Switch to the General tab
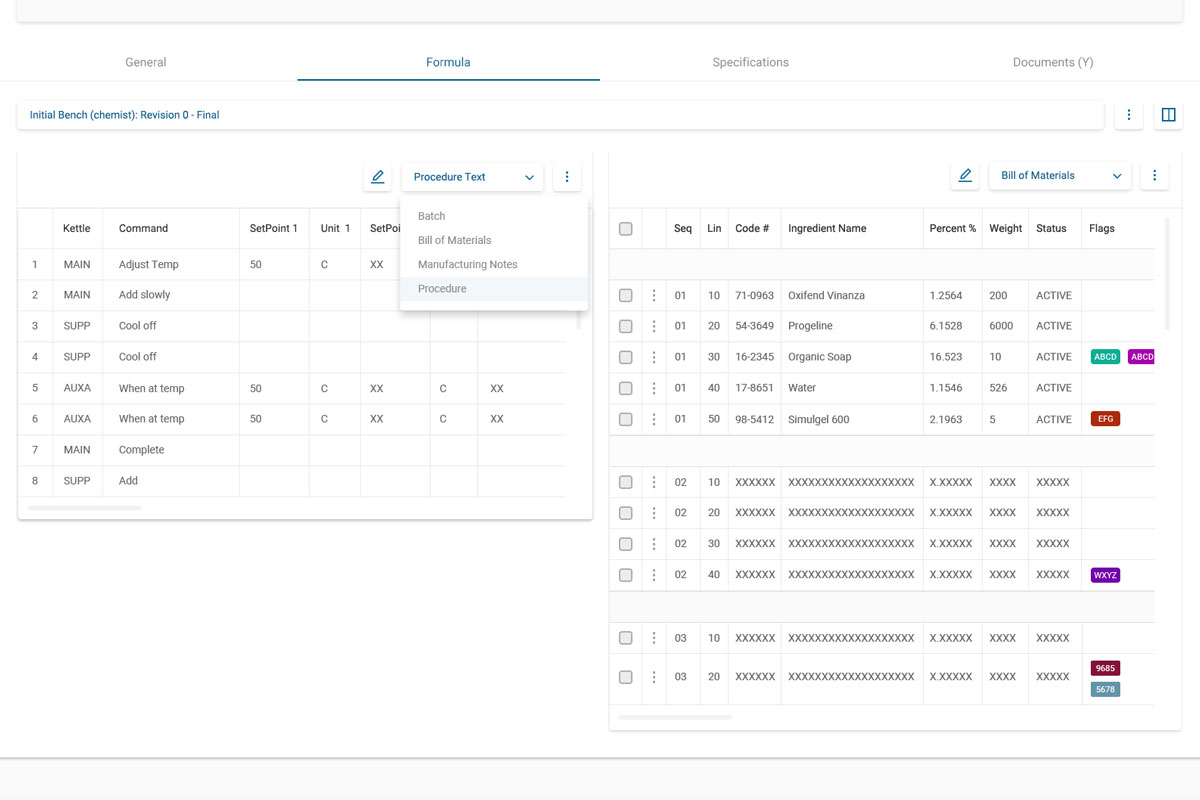 pos(146,62)
